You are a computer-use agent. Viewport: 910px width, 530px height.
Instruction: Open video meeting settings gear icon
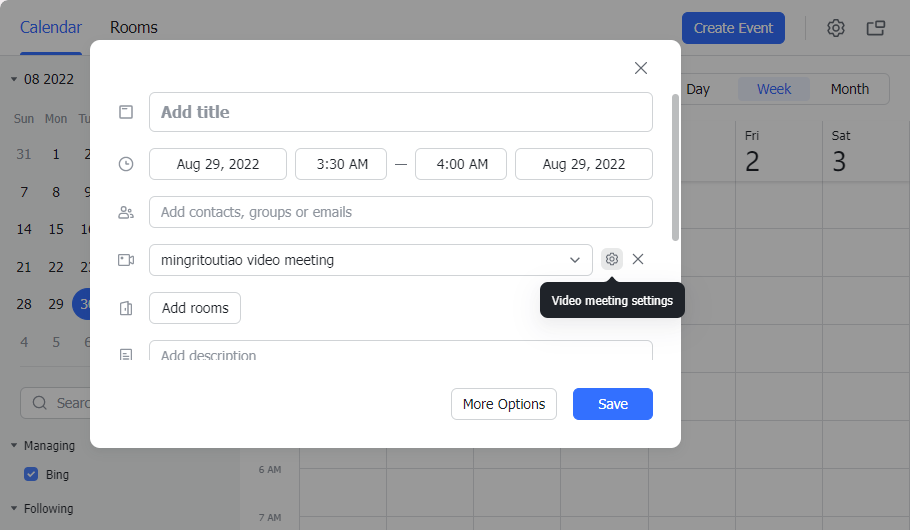612,259
